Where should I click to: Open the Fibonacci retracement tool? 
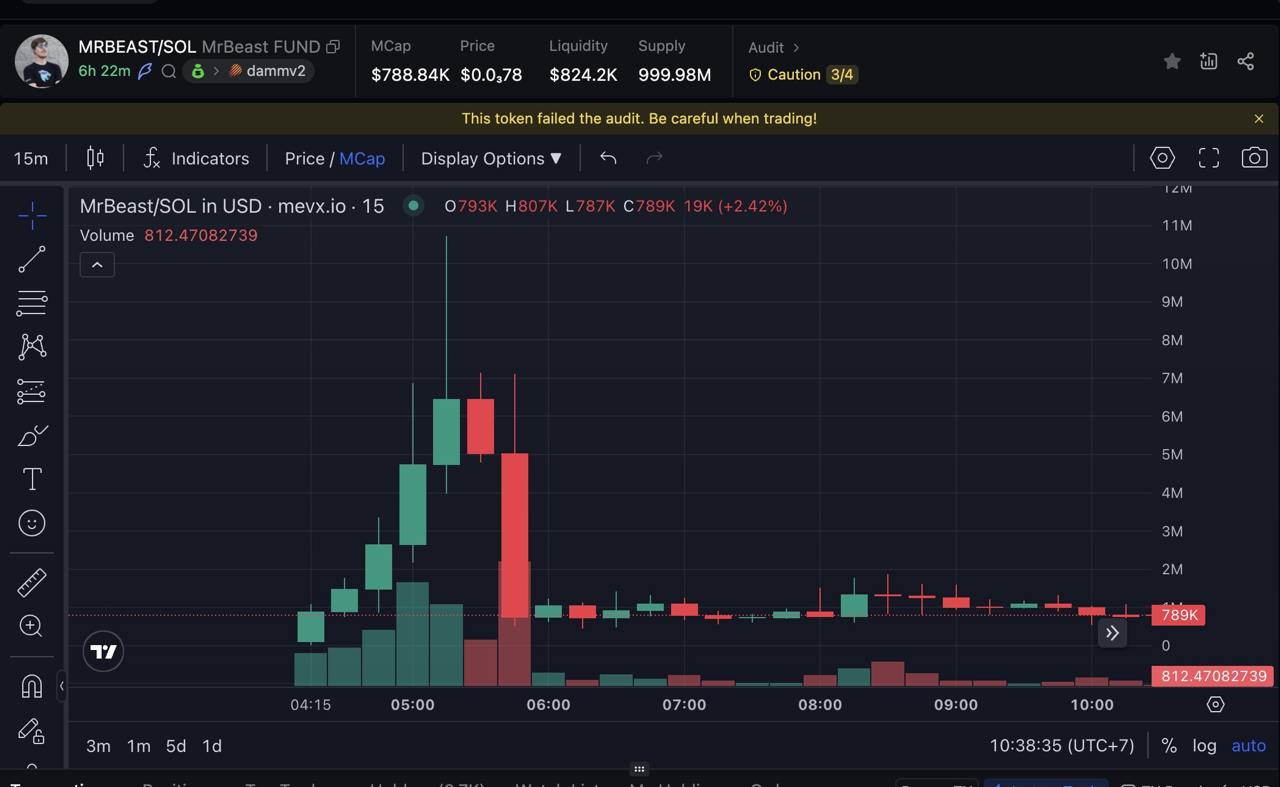point(32,303)
